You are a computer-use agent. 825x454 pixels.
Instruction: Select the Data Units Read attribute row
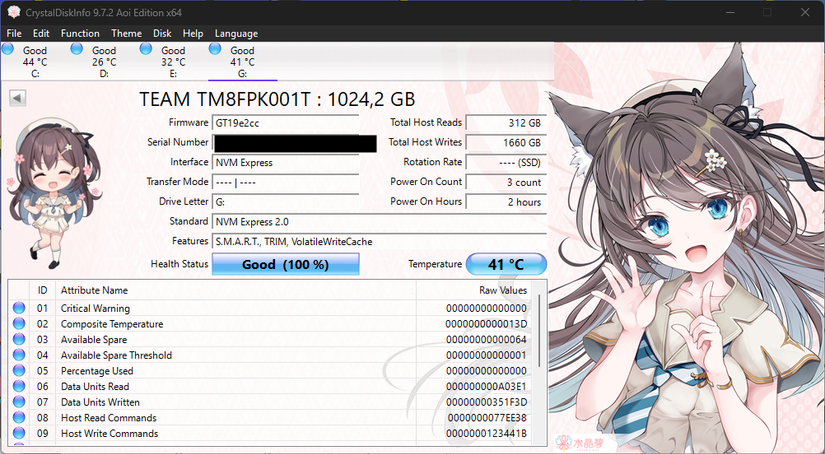(x=270, y=386)
